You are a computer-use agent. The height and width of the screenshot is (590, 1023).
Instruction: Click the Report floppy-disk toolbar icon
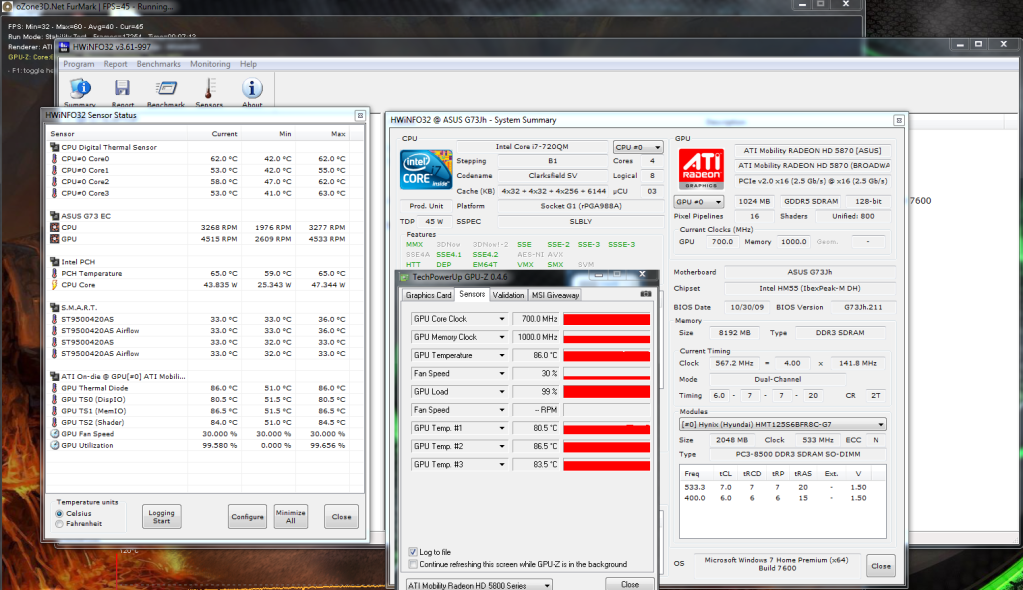122,90
